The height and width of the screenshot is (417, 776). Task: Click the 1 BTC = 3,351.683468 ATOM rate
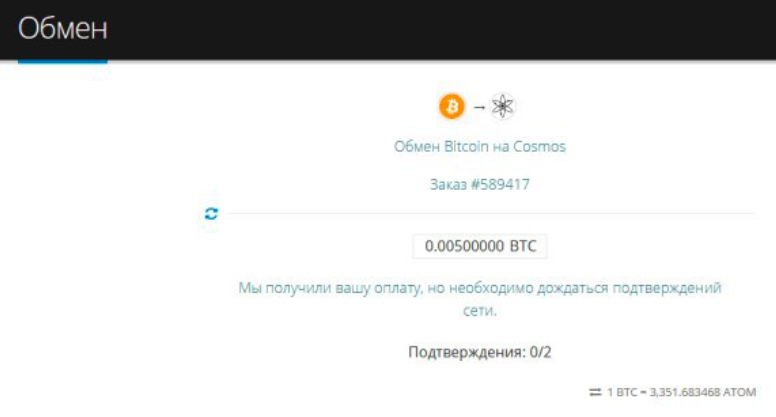coord(681,392)
